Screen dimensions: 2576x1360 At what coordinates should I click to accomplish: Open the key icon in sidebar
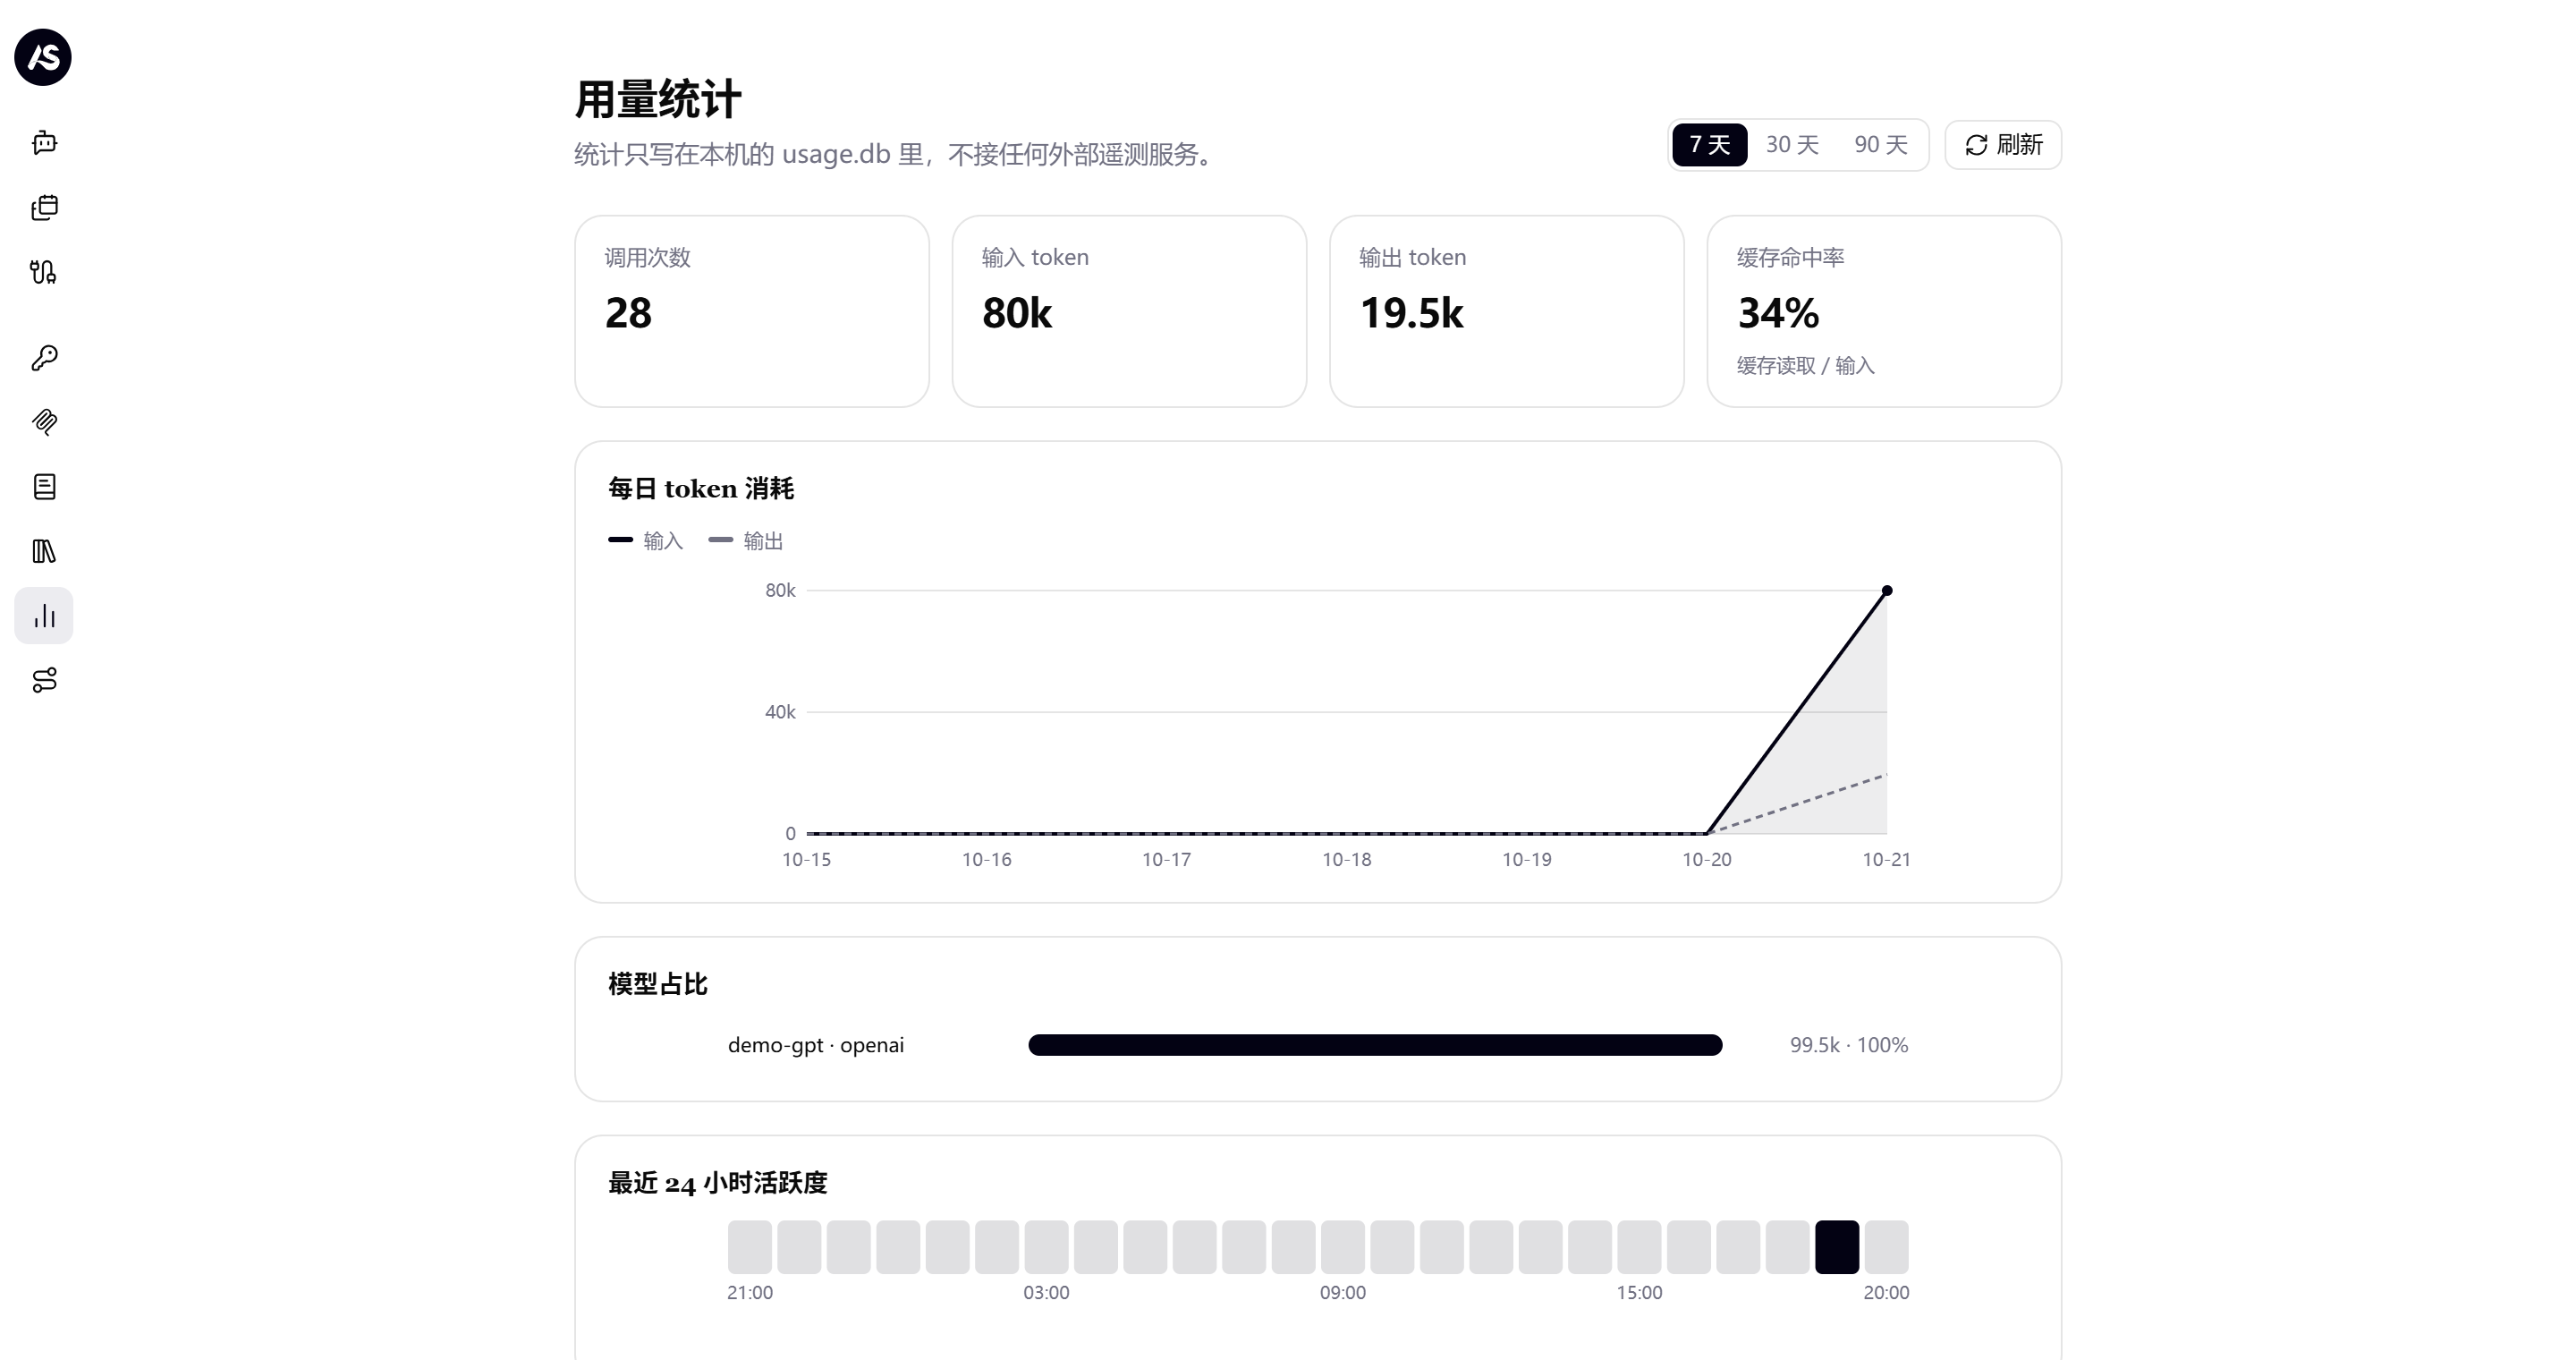(x=44, y=358)
